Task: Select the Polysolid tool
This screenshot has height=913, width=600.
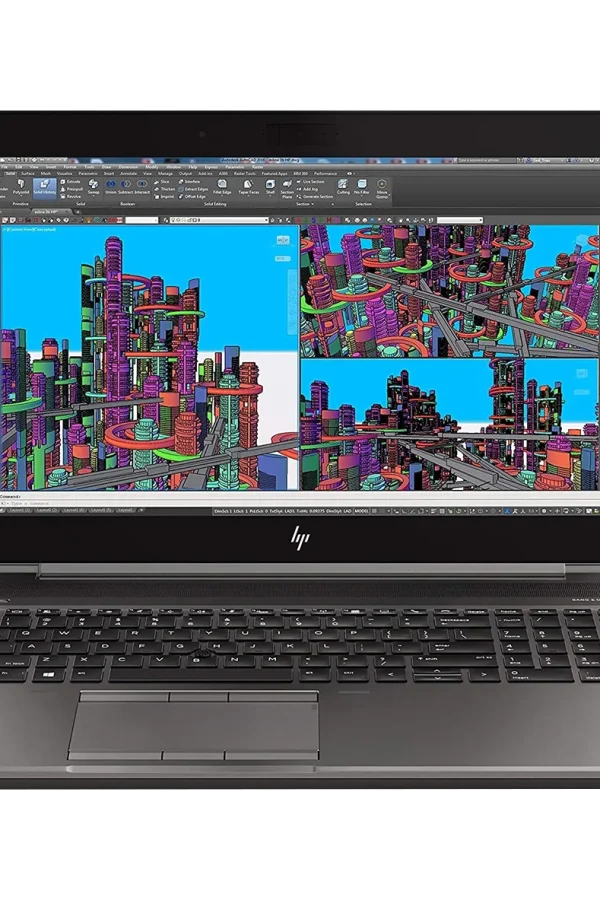Action: 21,186
